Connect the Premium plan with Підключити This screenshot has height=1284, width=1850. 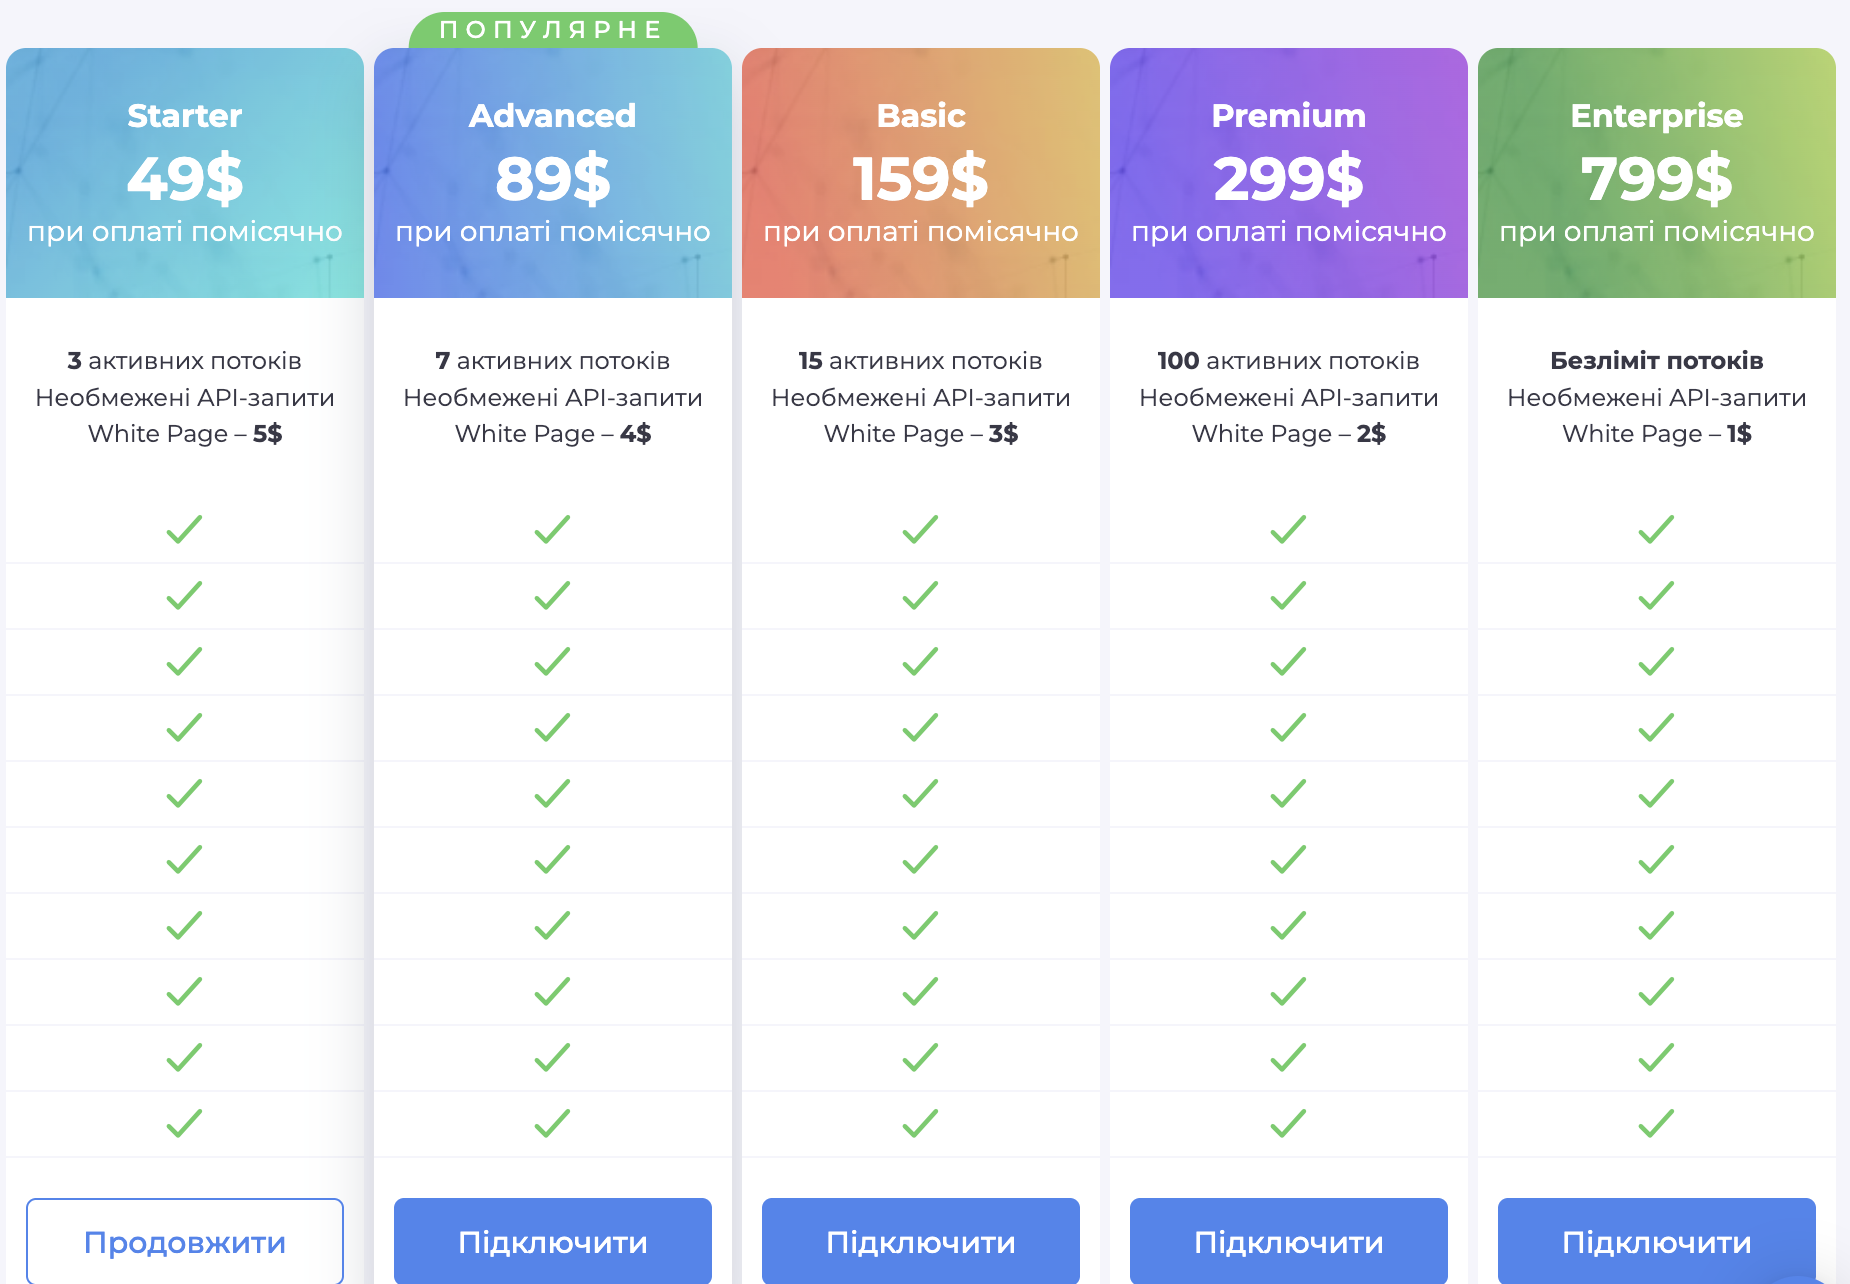pos(1288,1241)
